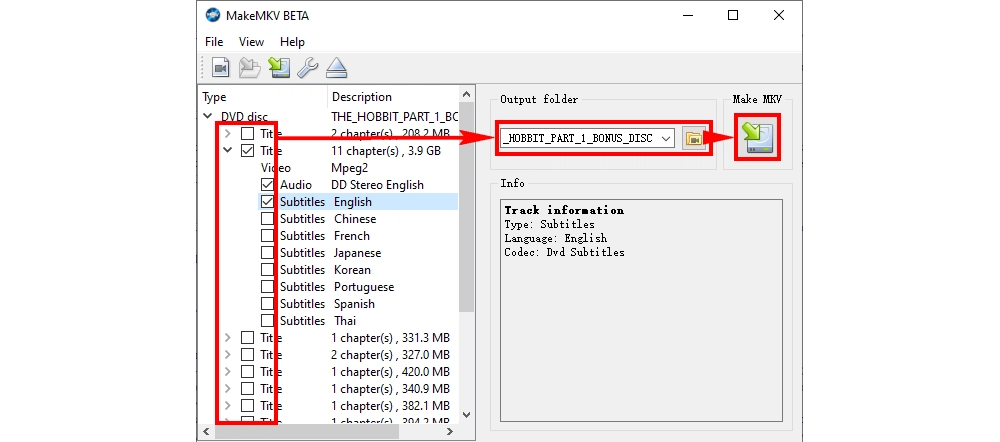Enable the Thai subtitles checkbox
The width and height of the screenshot is (1000, 442).
point(268,321)
